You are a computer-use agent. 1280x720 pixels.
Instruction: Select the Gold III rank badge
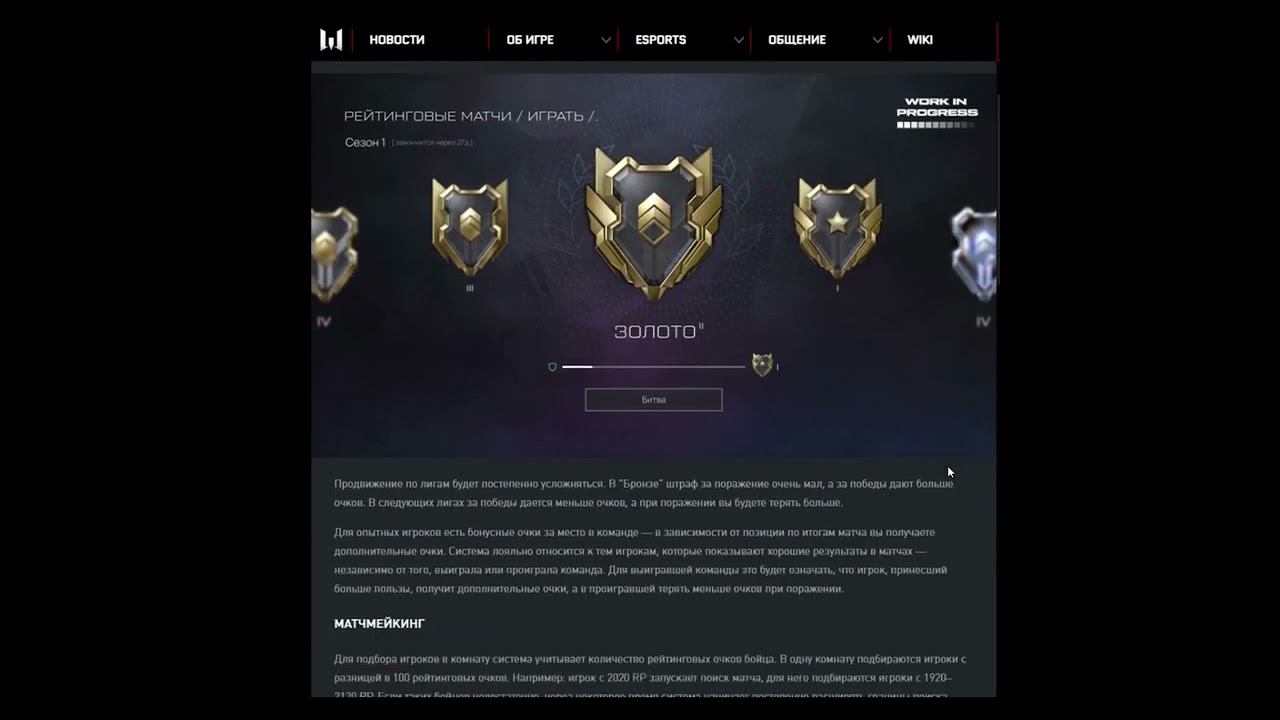pyautogui.click(x=470, y=227)
